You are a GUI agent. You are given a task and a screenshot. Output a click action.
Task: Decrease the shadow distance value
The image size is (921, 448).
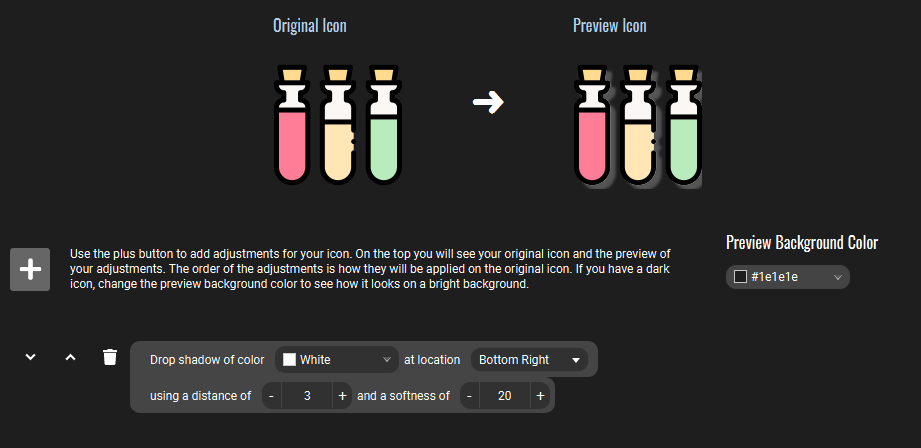coord(271,396)
